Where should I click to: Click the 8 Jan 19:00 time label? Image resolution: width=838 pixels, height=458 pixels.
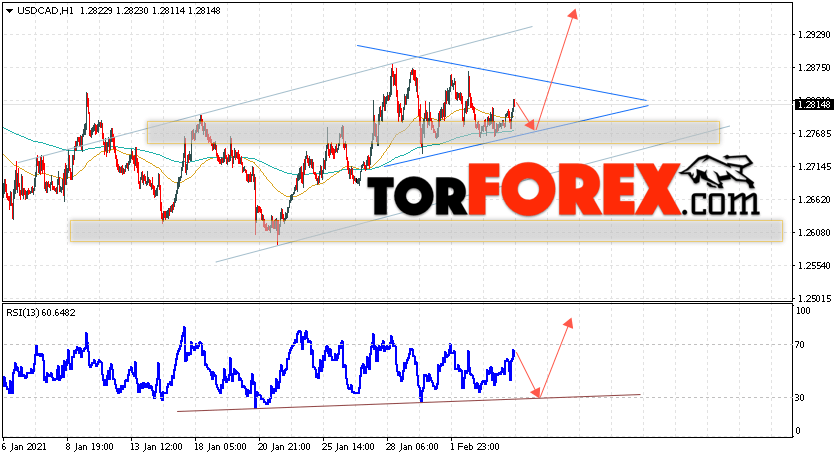click(x=89, y=447)
